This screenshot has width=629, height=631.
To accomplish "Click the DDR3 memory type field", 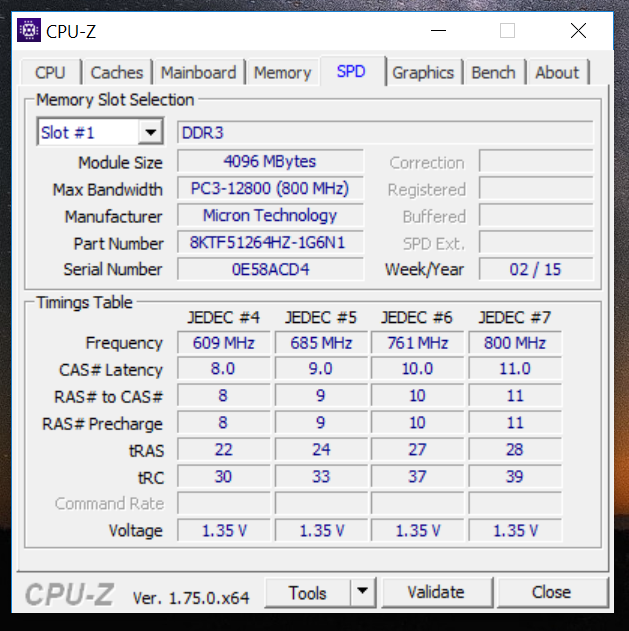I will tap(385, 132).
